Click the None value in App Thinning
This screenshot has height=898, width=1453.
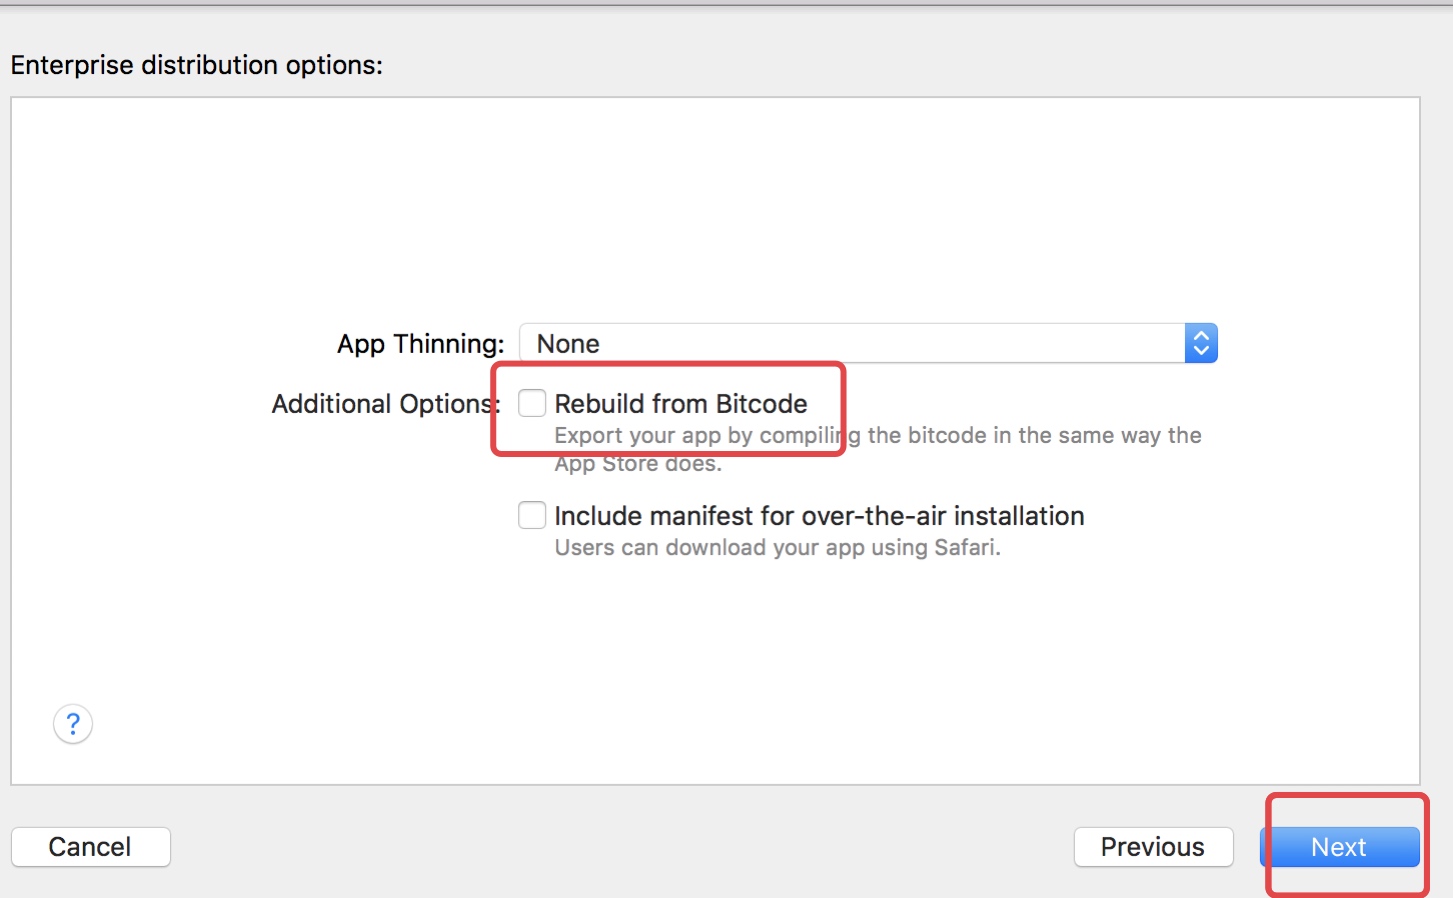pos(568,344)
